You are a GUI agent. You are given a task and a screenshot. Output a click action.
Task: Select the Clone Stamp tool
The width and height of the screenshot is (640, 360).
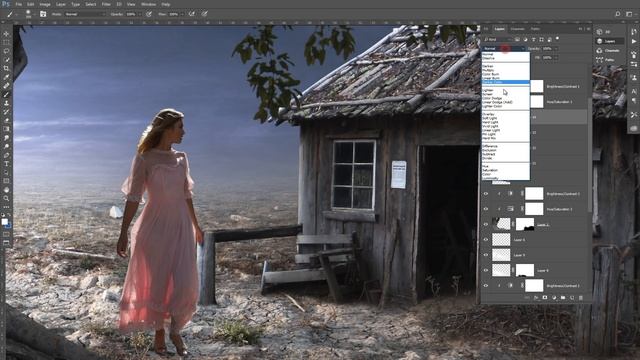6,103
